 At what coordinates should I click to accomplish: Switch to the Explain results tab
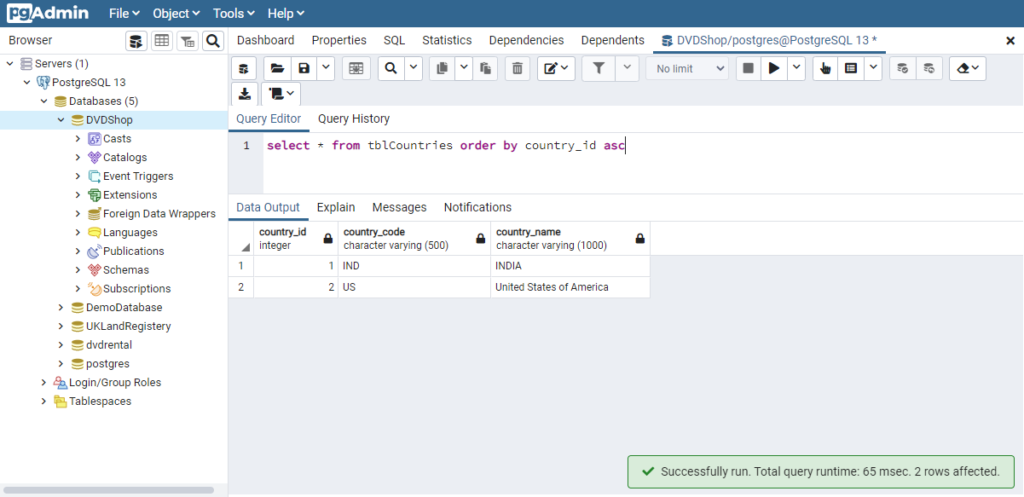point(336,207)
